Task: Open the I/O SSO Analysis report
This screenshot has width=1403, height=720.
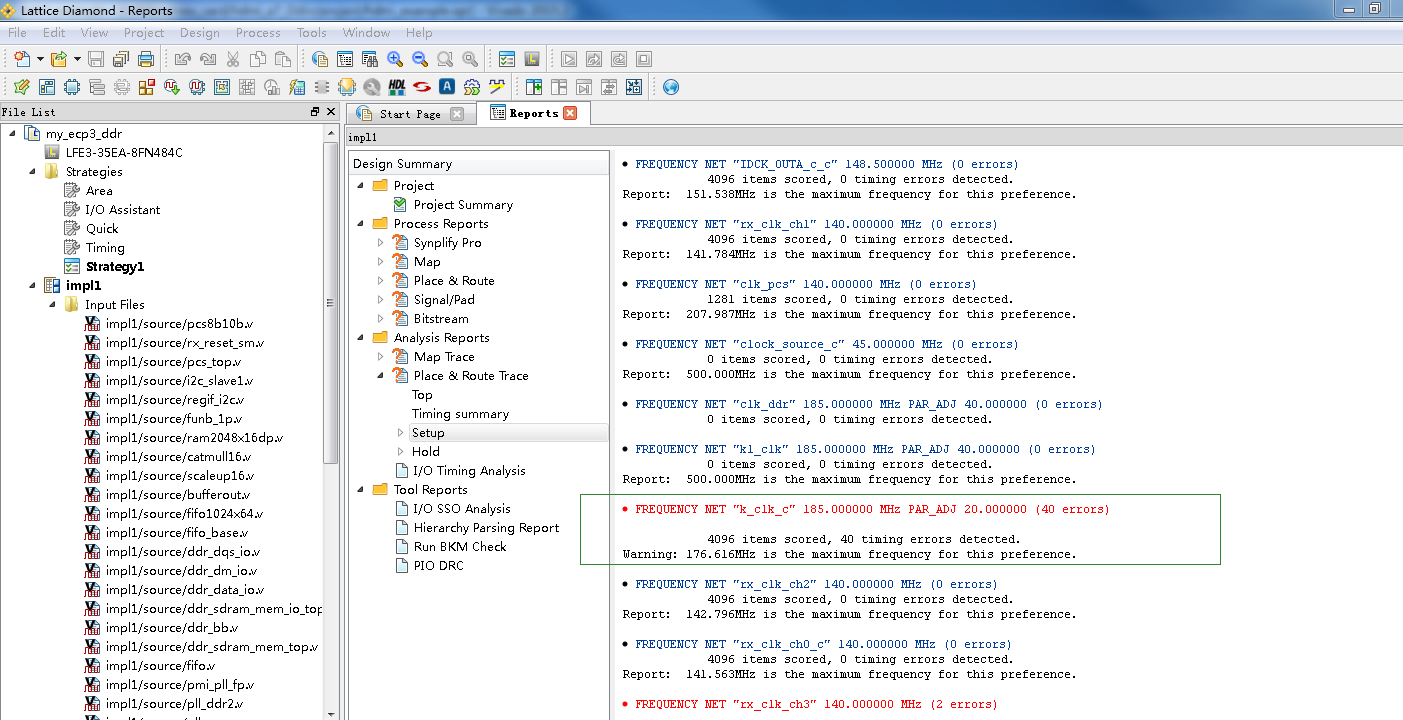Action: [x=461, y=509]
